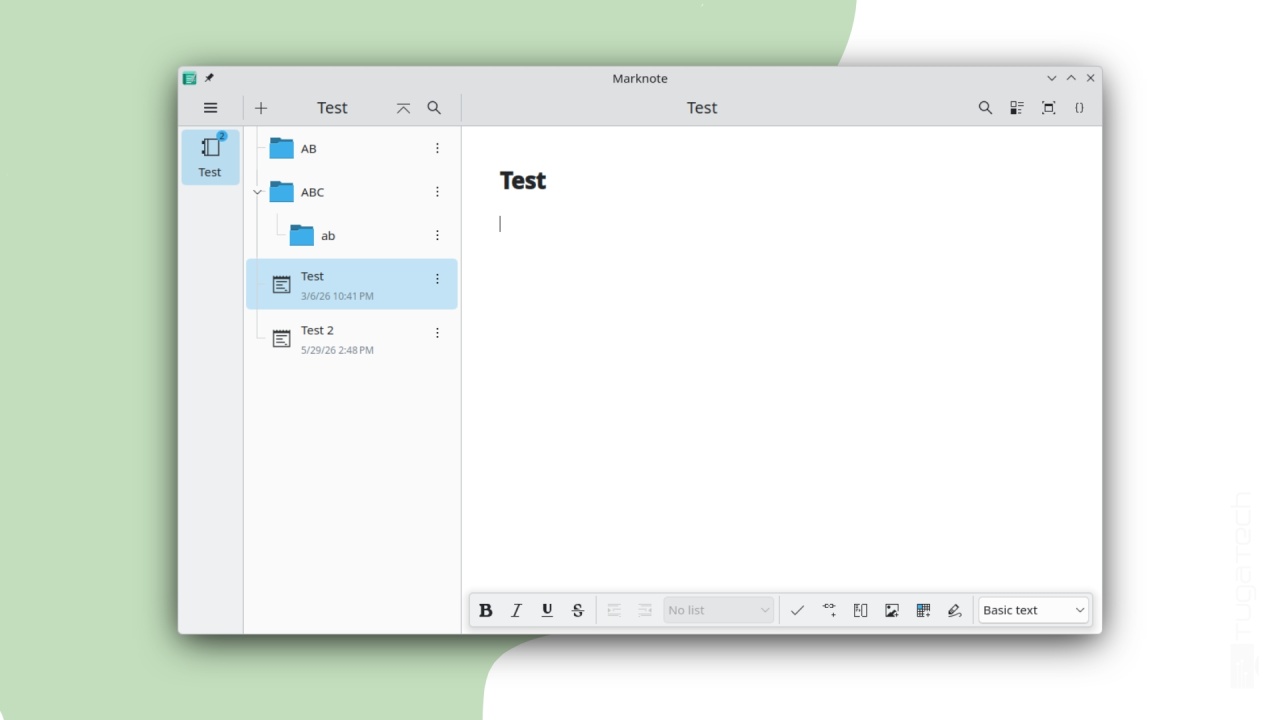Select the Test notebook in left rail

point(210,157)
